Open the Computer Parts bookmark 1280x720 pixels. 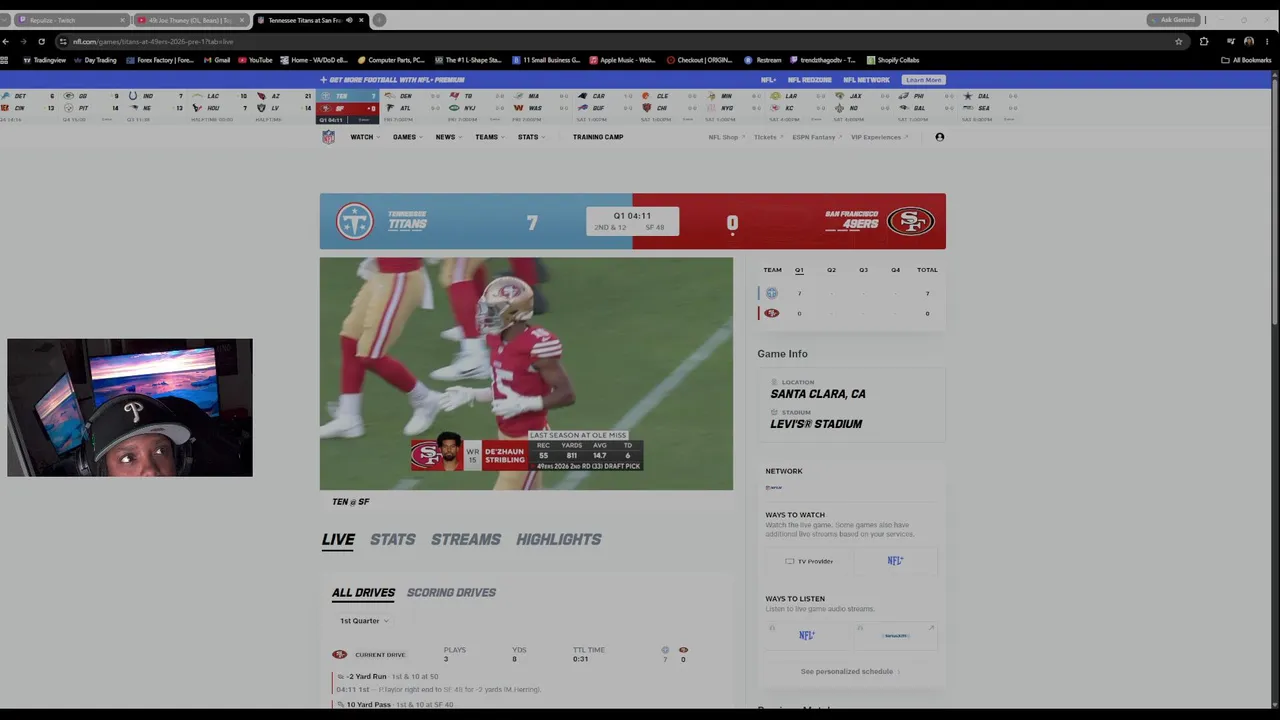tap(391, 60)
